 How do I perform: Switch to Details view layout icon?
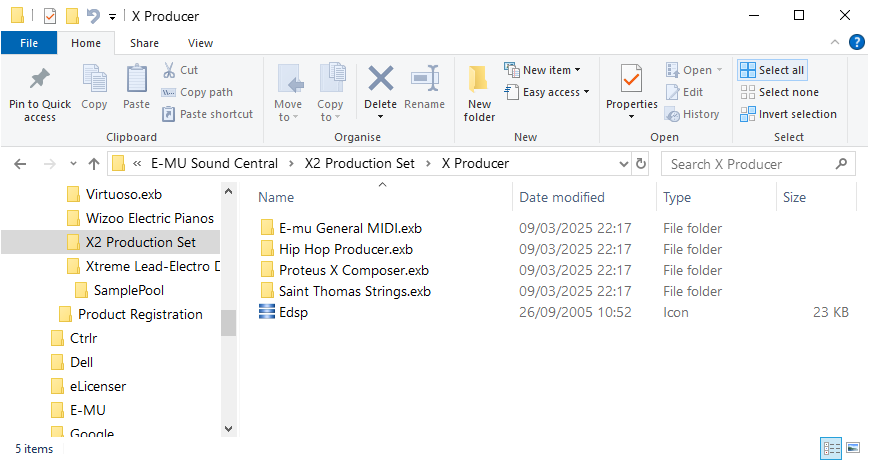coord(831,448)
